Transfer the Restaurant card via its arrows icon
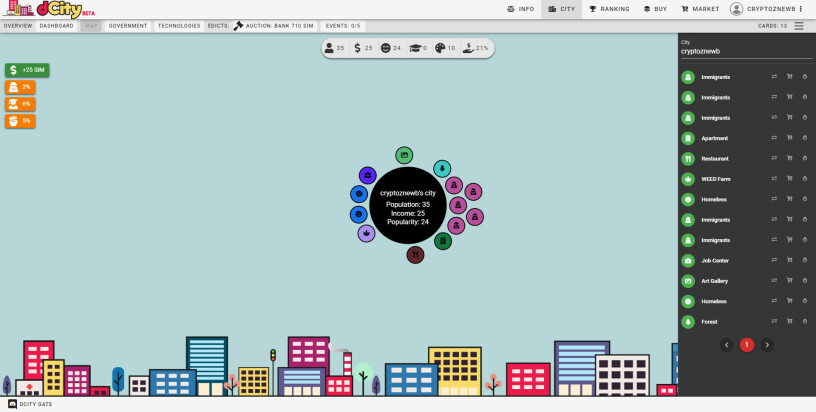Image resolution: width=816 pixels, height=412 pixels. point(774,158)
